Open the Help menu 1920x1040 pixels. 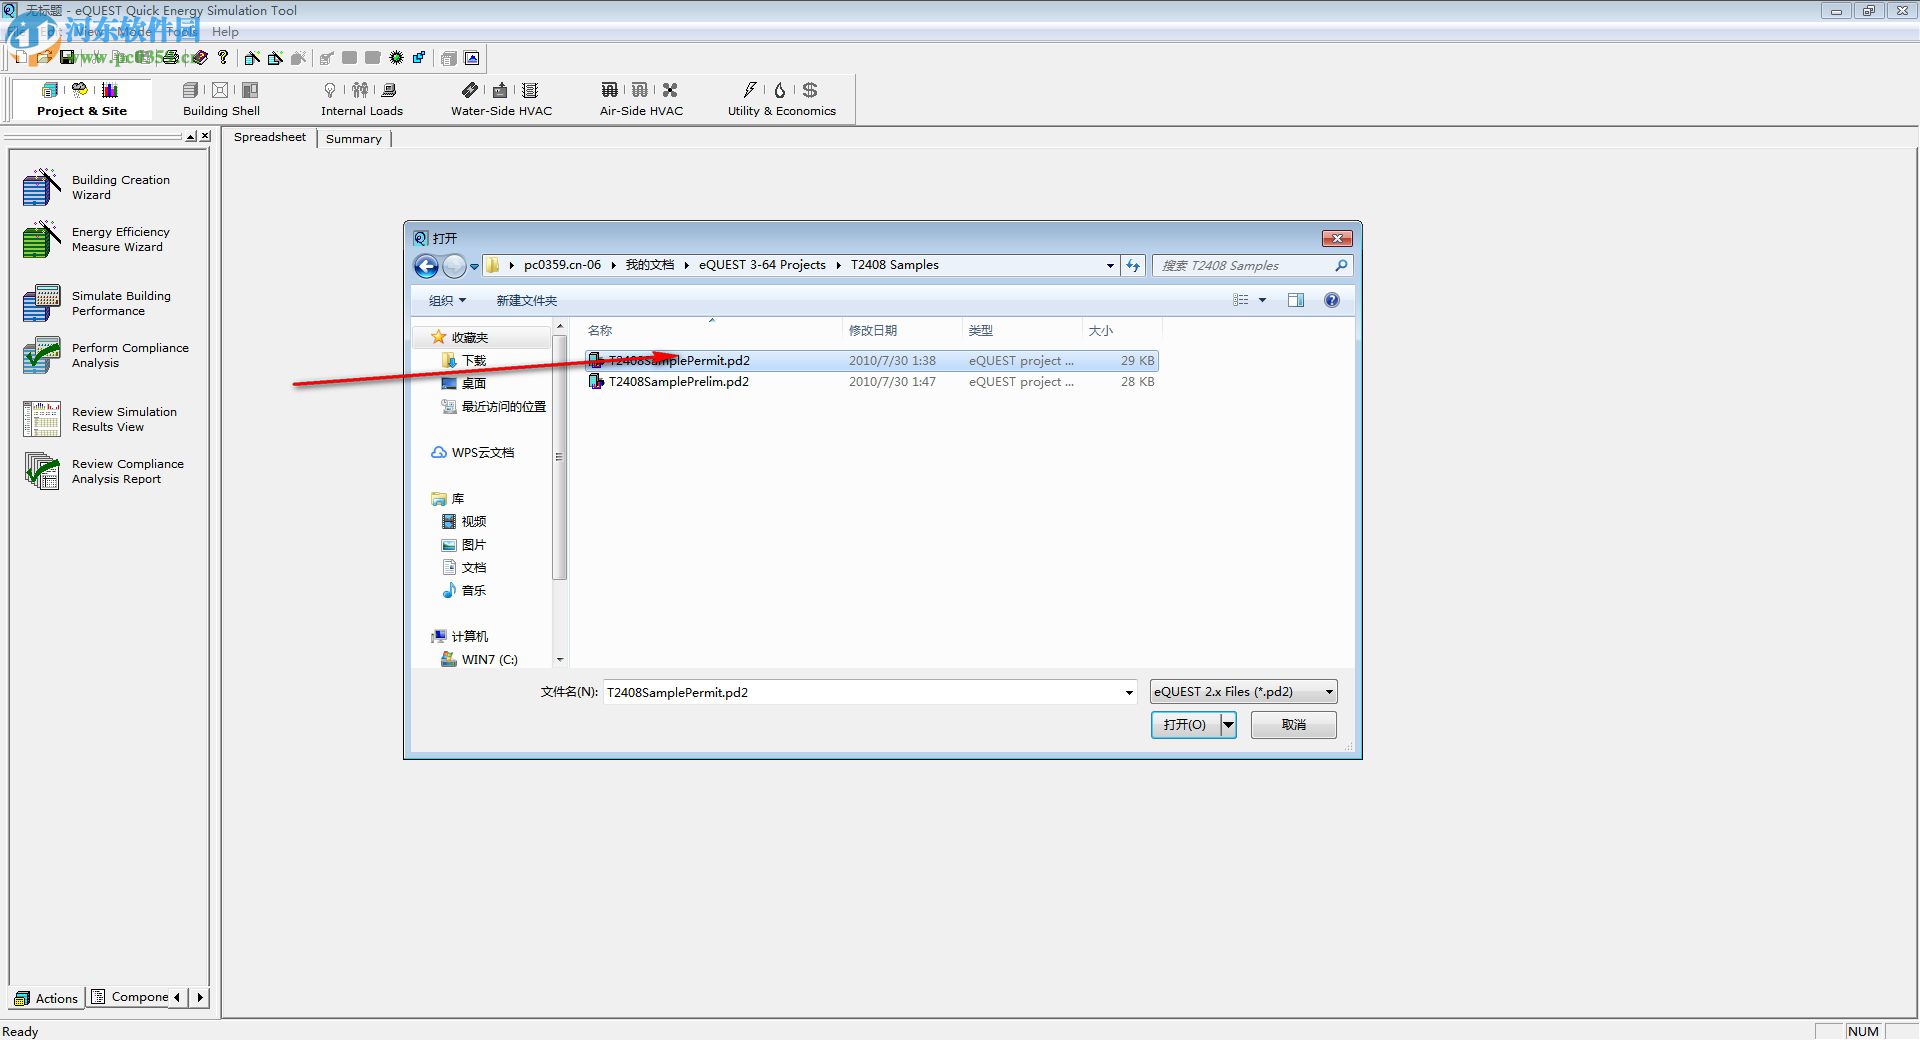225,32
